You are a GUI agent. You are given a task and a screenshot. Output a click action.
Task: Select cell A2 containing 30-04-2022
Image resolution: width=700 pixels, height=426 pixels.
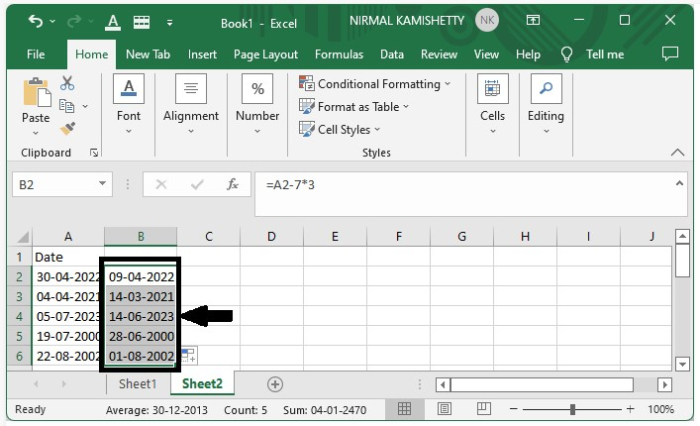68,277
